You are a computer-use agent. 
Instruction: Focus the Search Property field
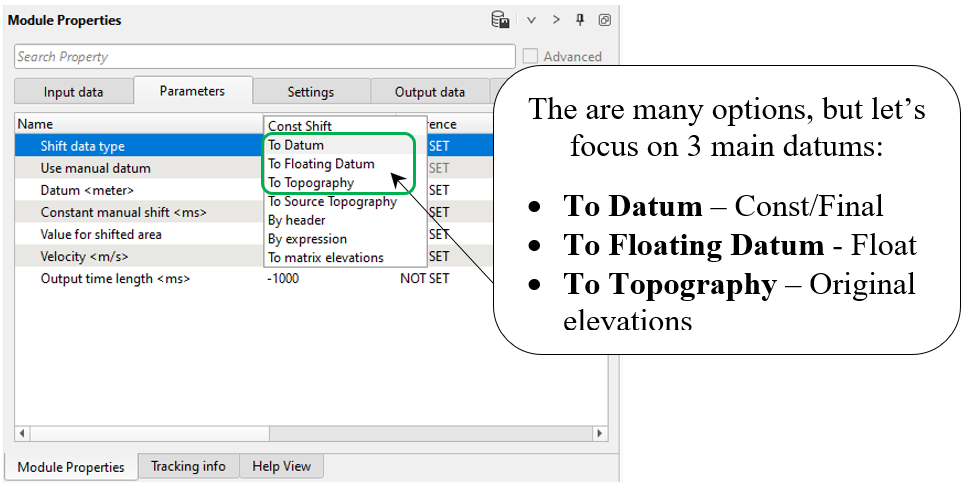click(265, 56)
